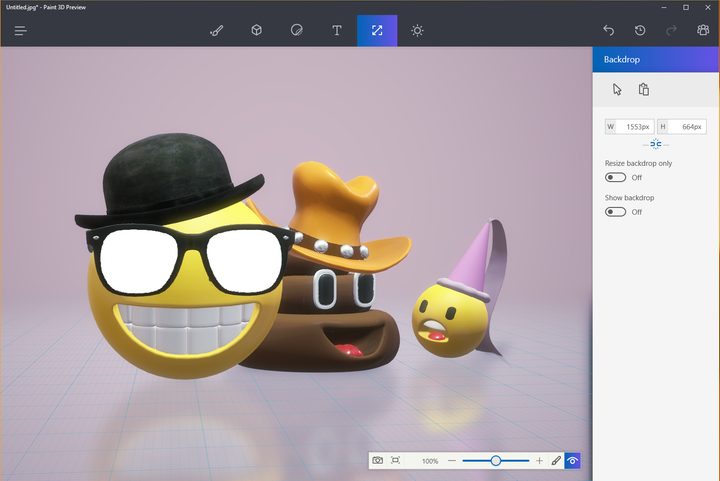Viewport: 720px width, 481px height.
Task: Select the Art tools brush icon
Action: [217, 31]
